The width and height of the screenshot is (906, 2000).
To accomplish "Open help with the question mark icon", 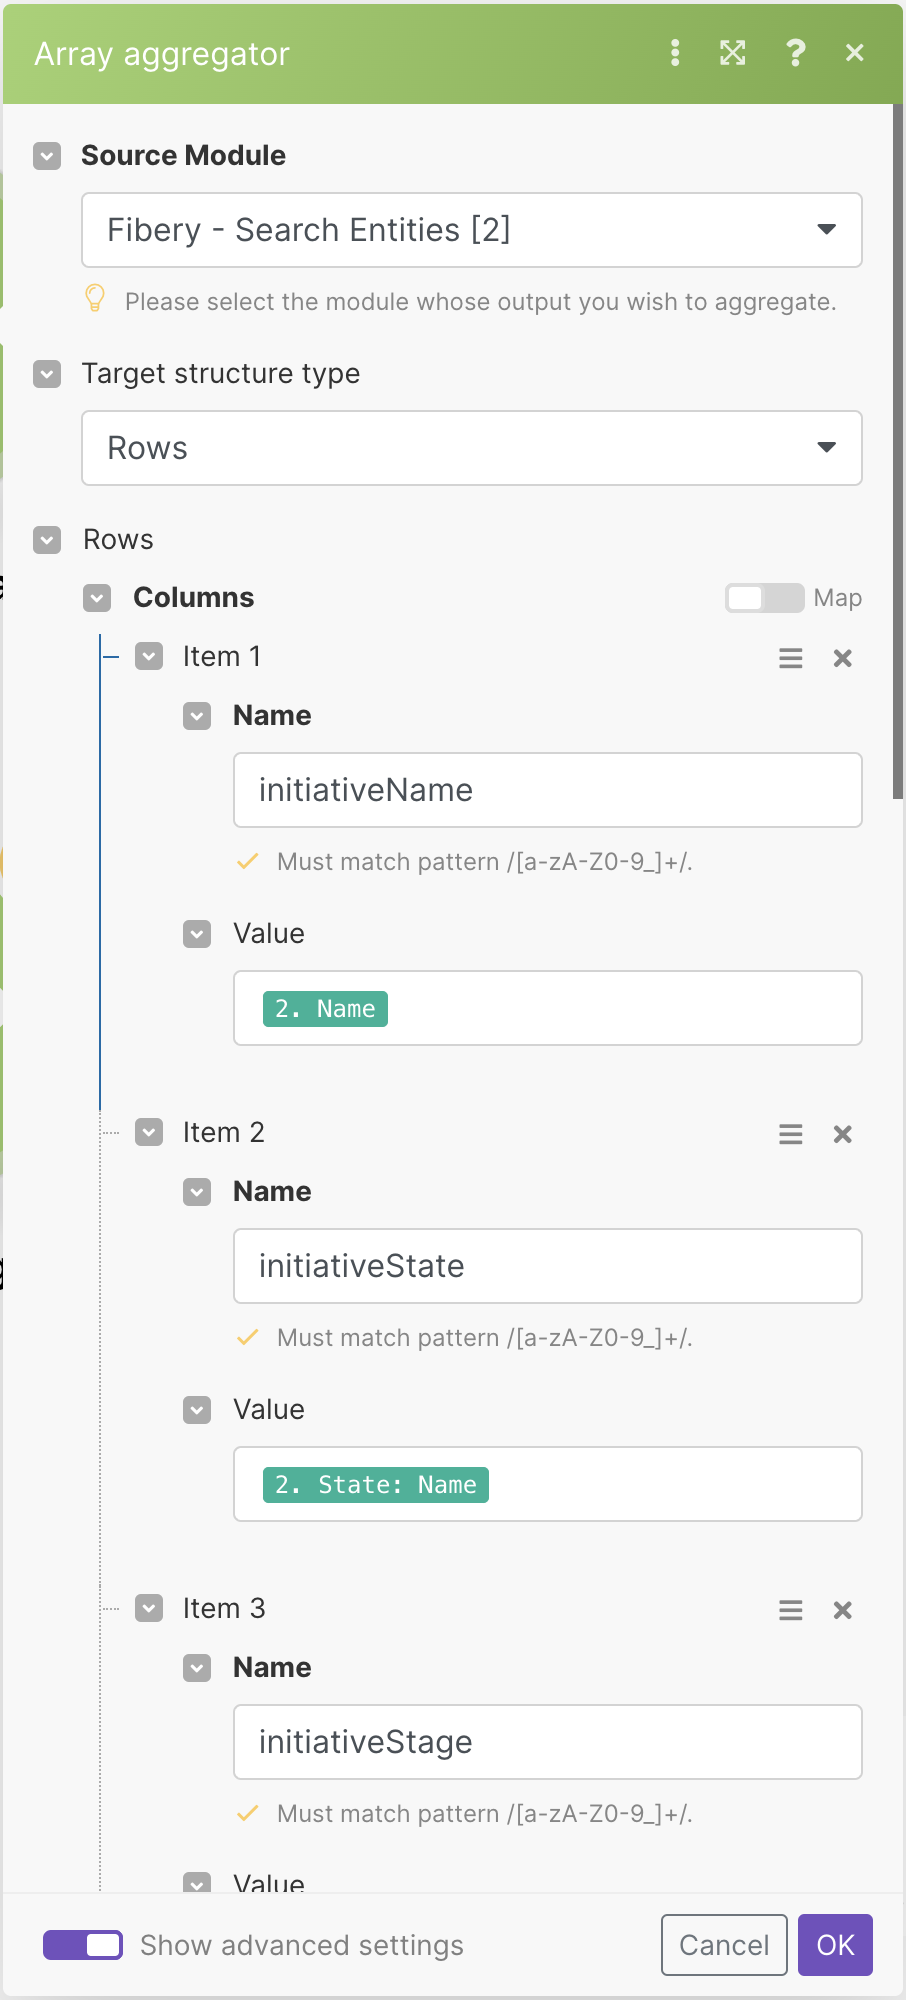I will pos(795,53).
